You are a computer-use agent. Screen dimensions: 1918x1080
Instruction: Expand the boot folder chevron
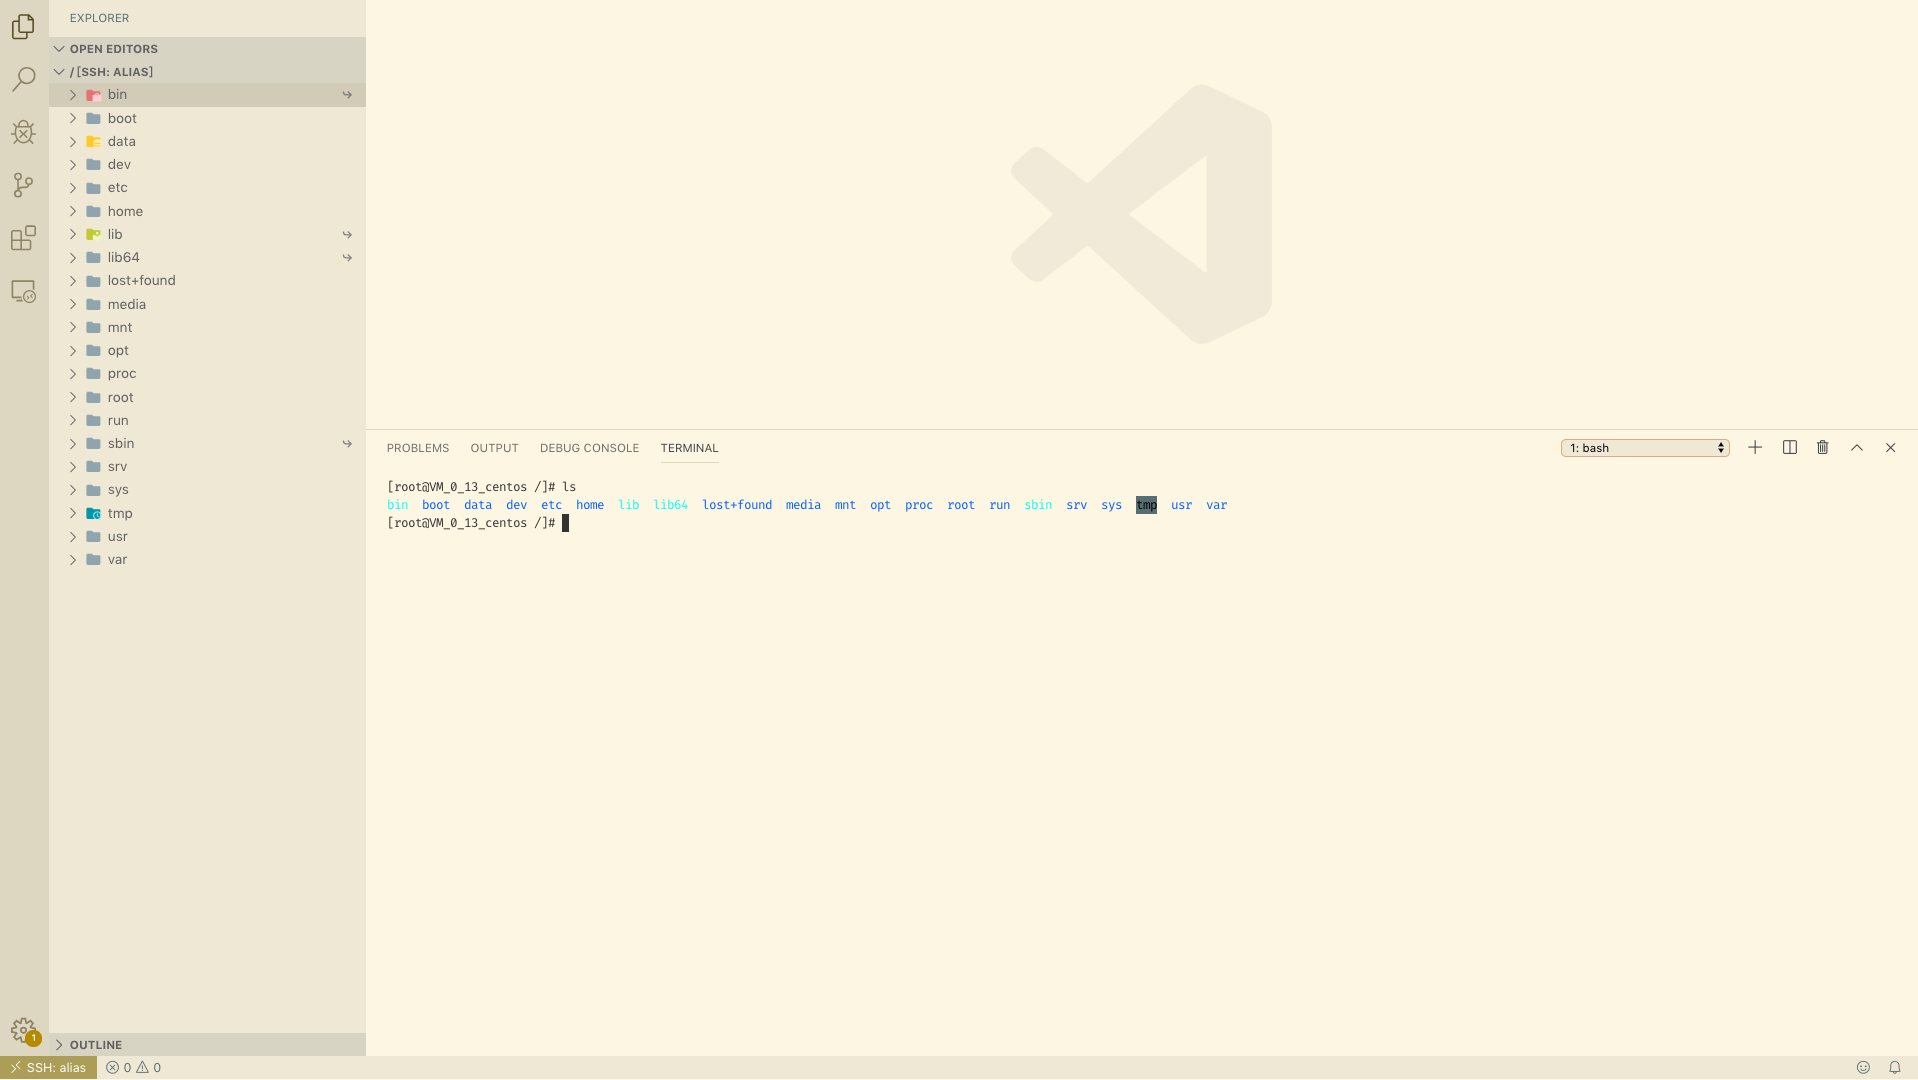(73, 118)
